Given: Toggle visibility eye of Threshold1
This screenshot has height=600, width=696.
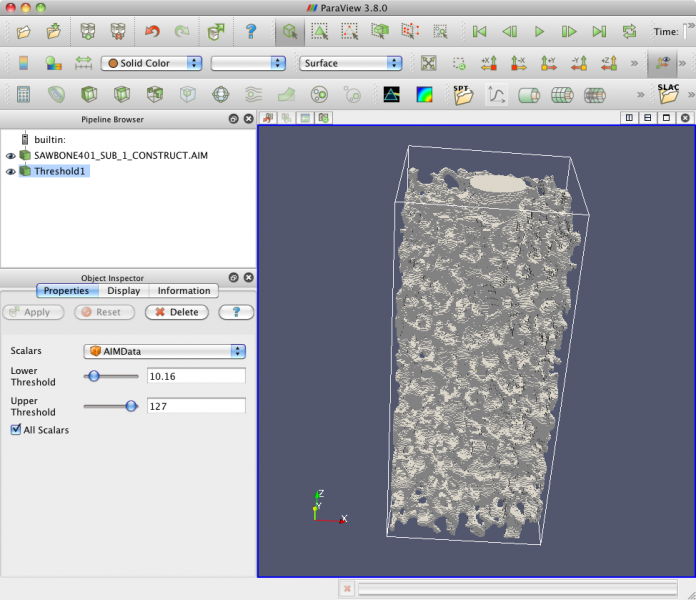Looking at the screenshot, I should (x=11, y=172).
